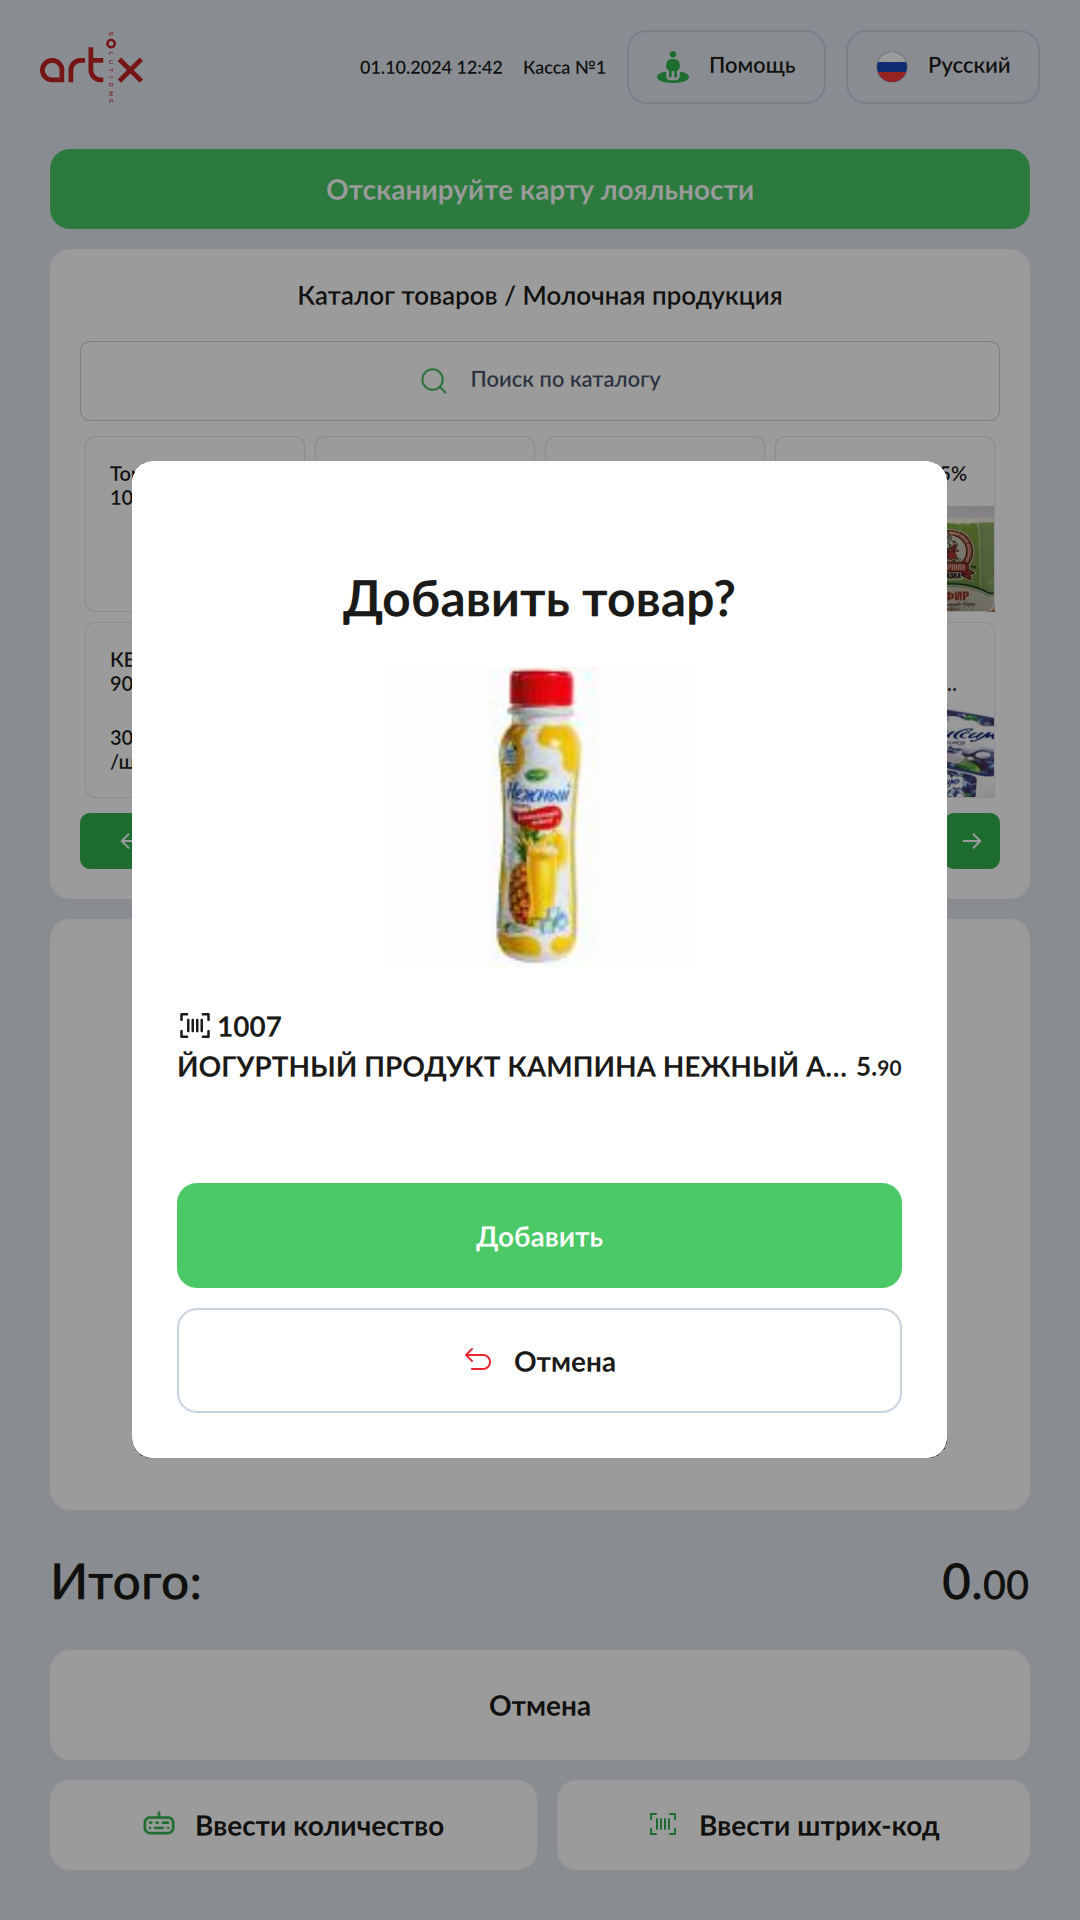Click the Каталог товаров breadcrumb title

coord(397,296)
